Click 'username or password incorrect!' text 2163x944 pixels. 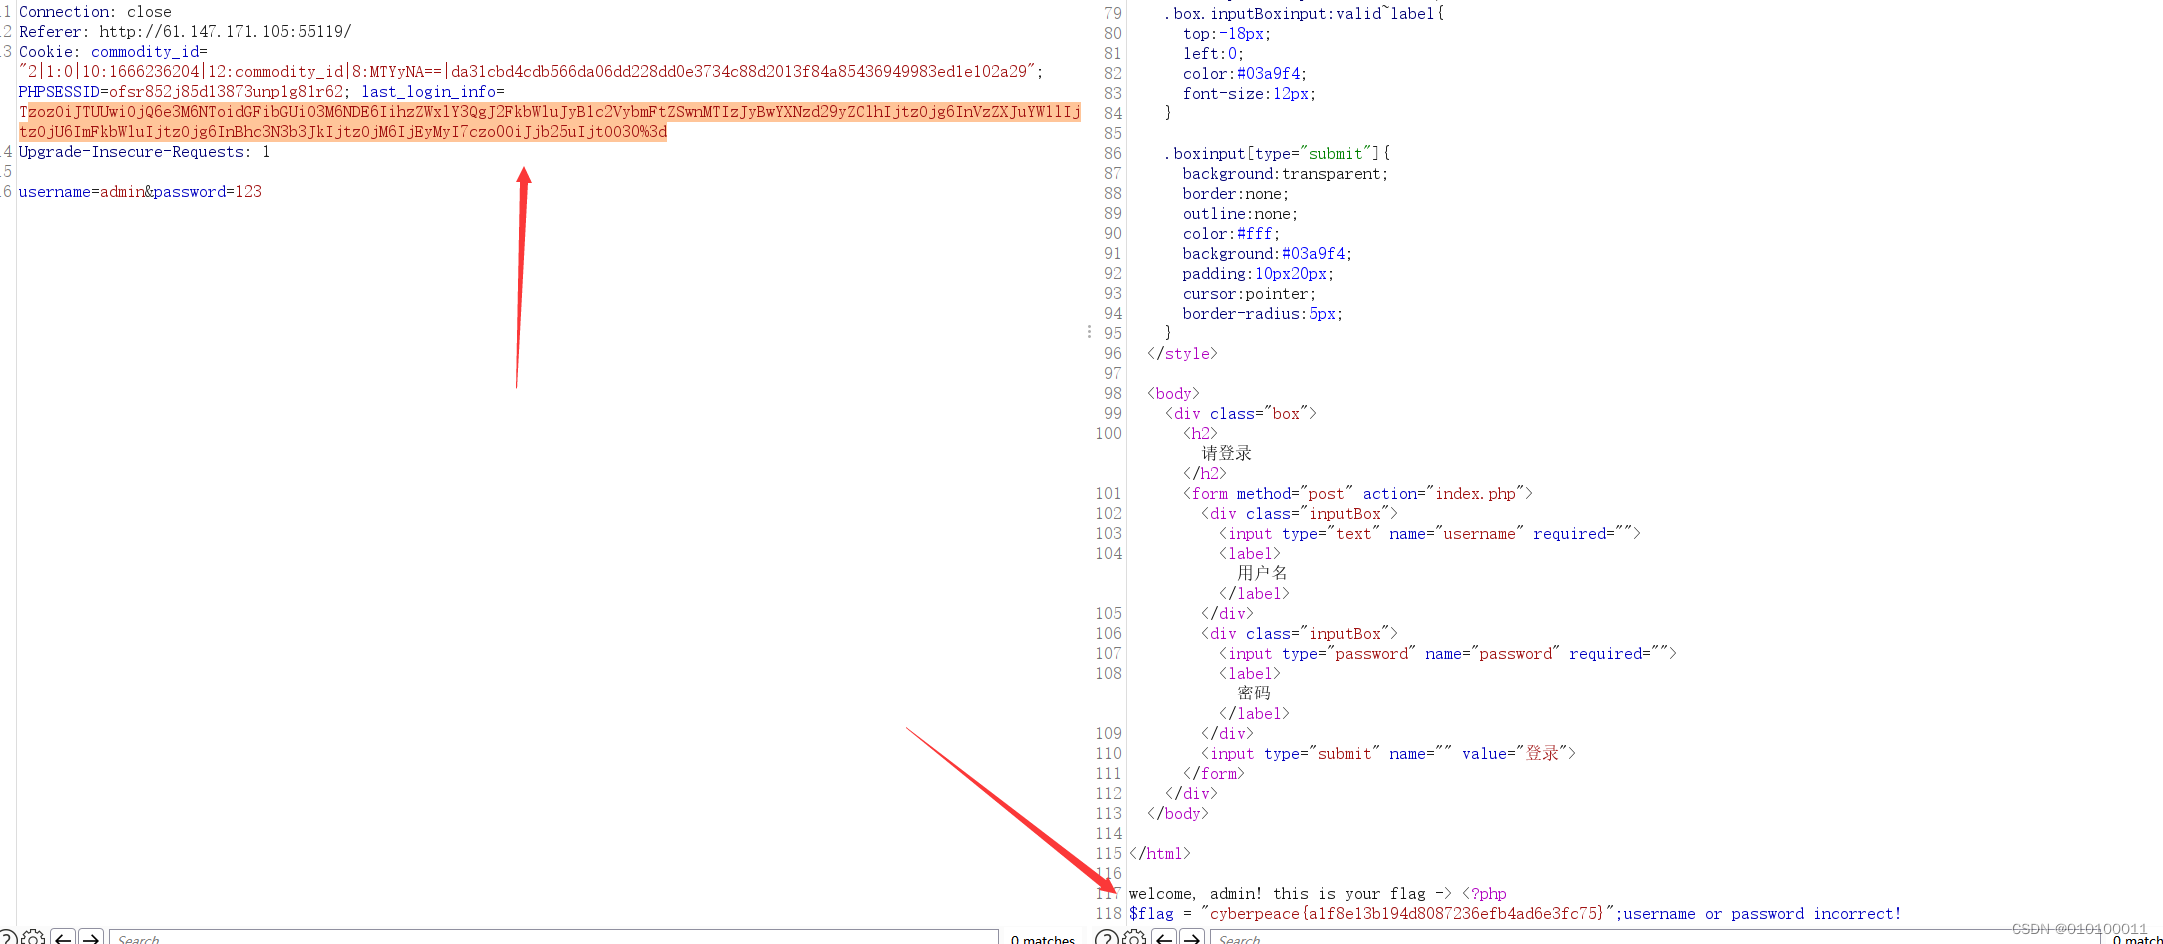pos(1762,914)
